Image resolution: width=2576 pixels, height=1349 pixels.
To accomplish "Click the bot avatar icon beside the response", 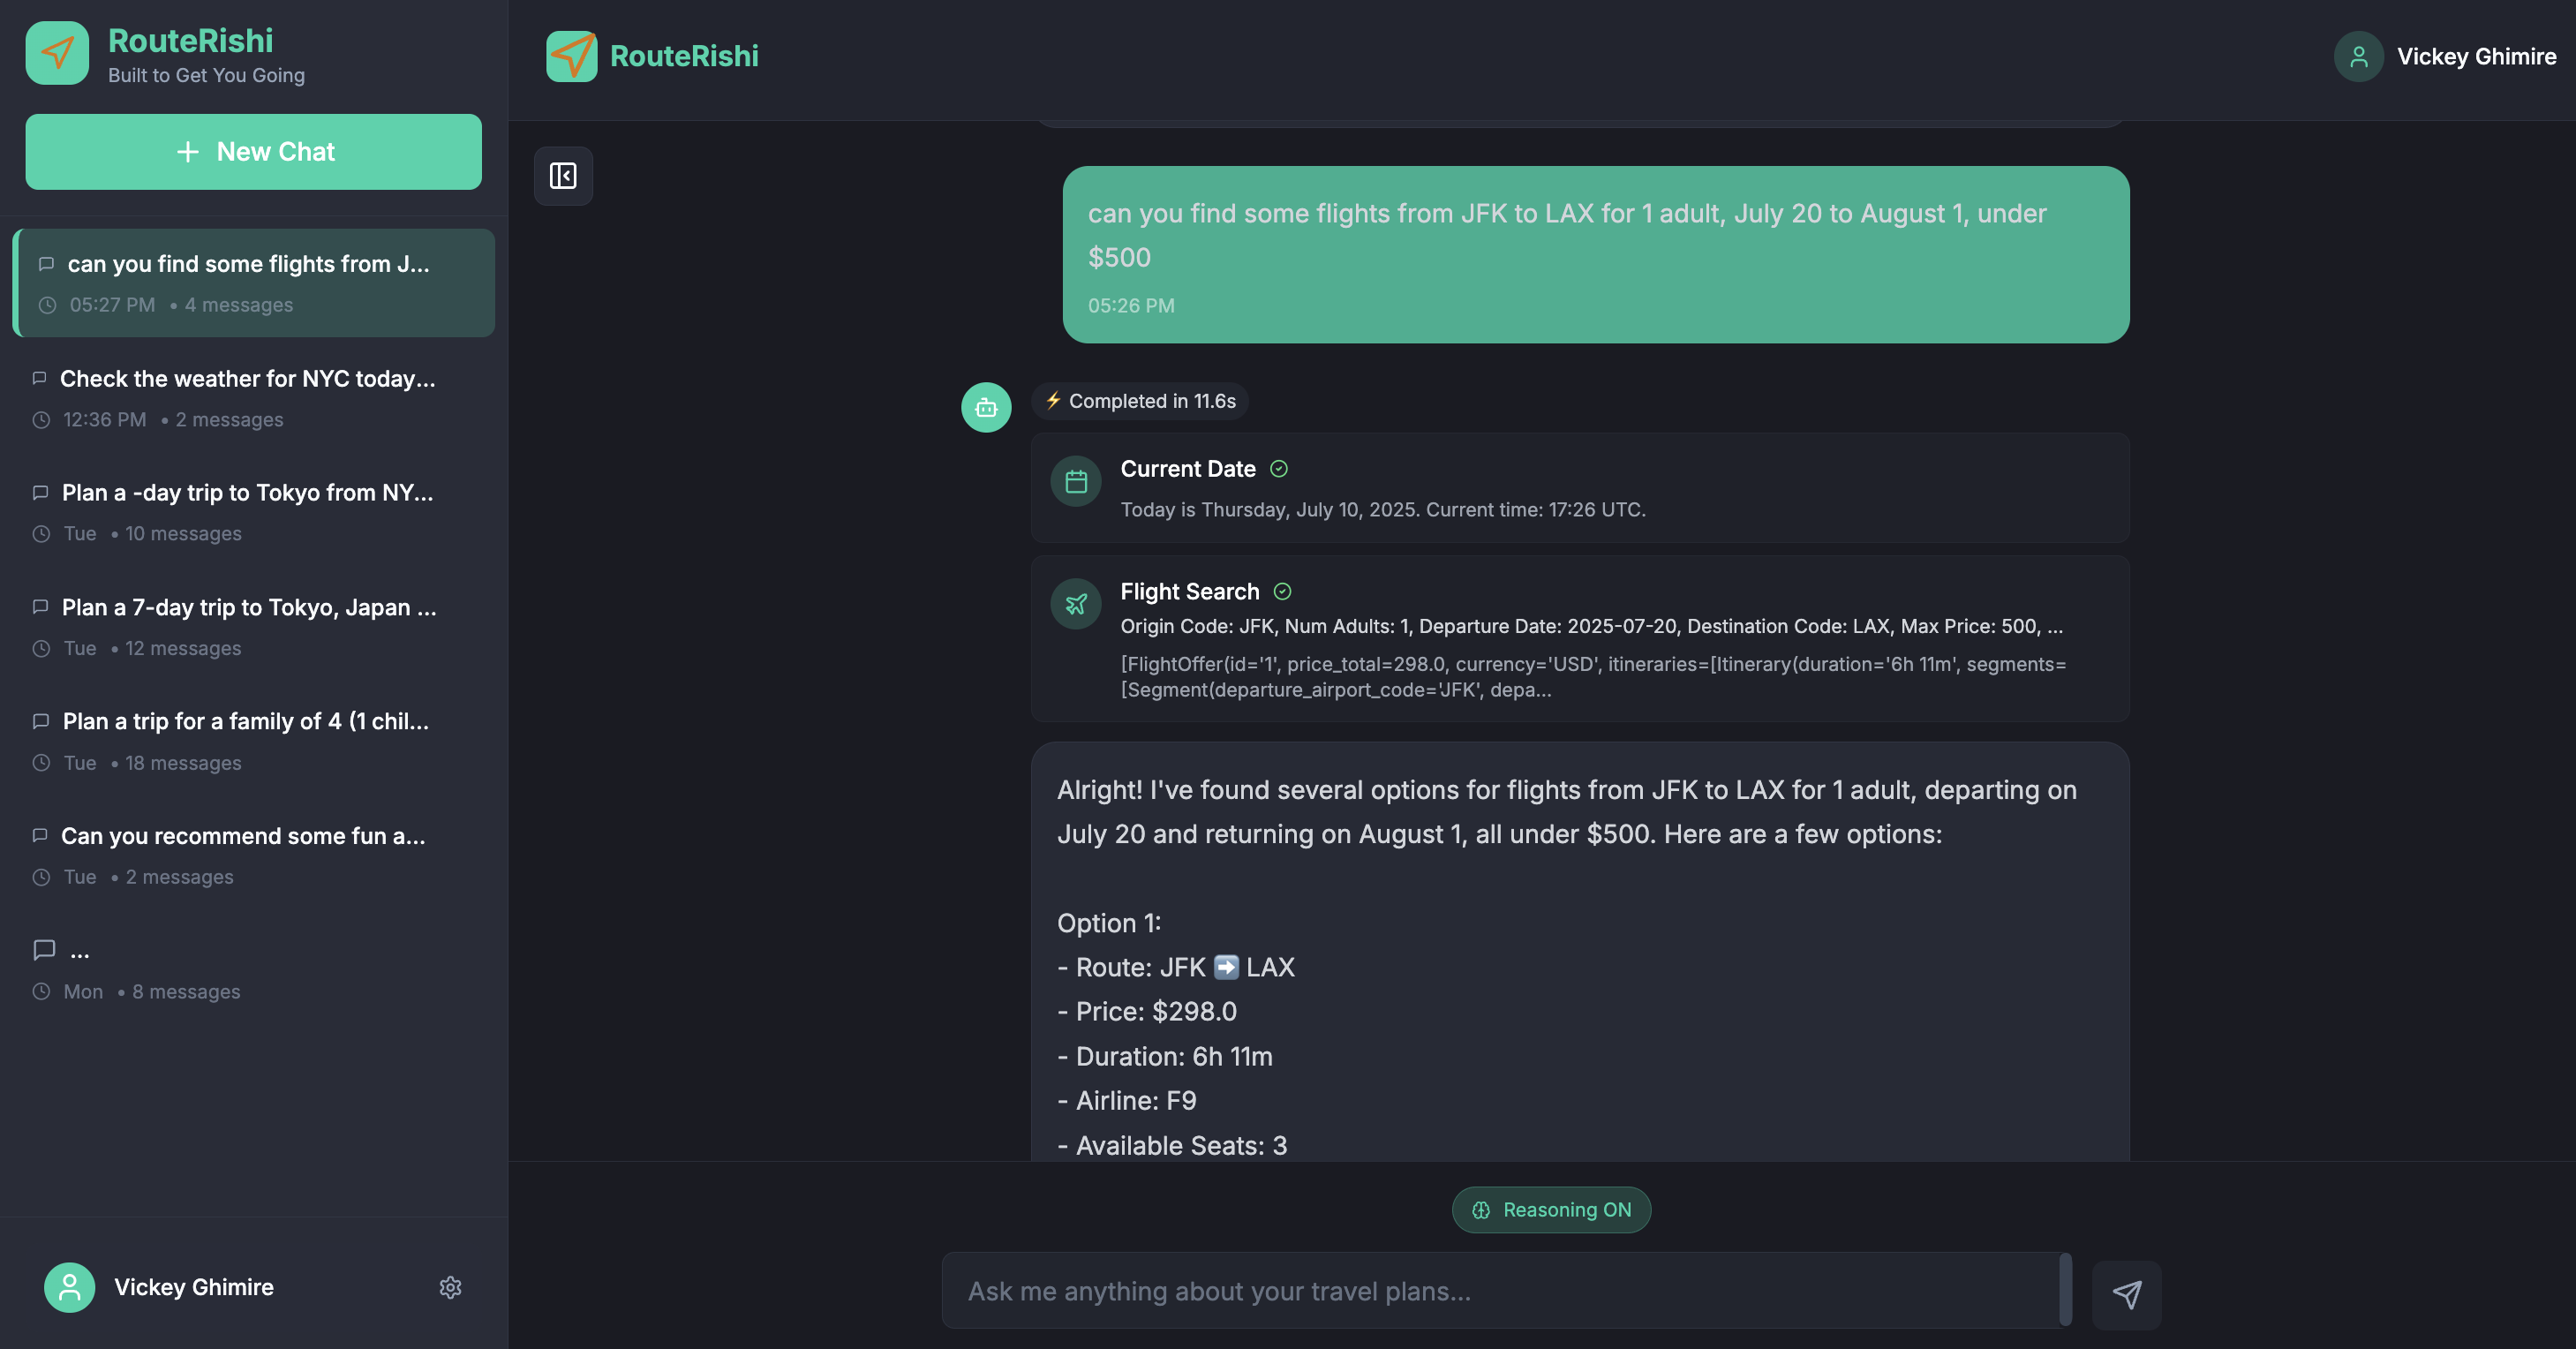I will 986,407.
